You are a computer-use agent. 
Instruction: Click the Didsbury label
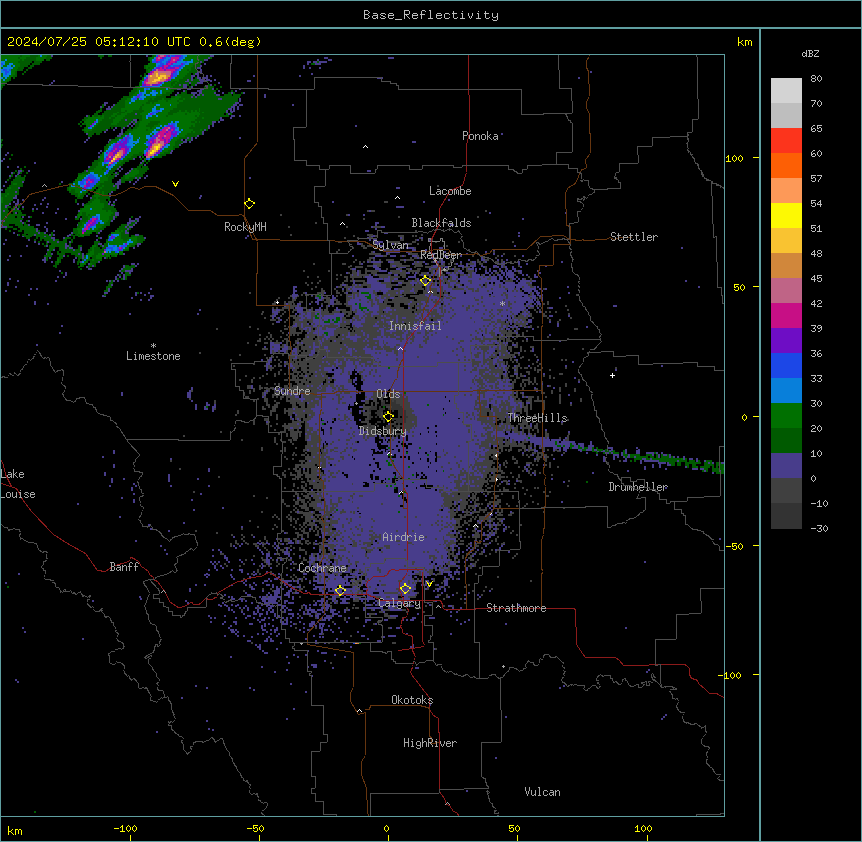[x=383, y=431]
